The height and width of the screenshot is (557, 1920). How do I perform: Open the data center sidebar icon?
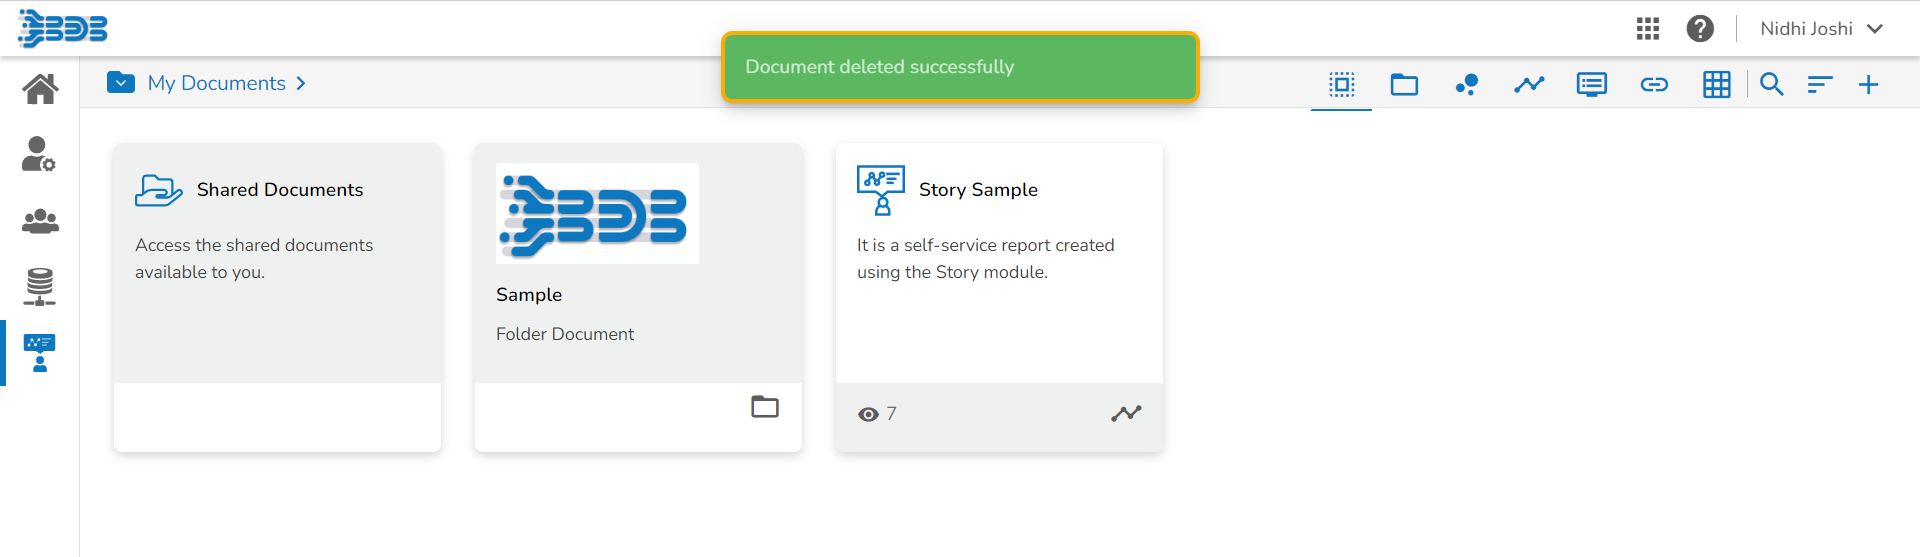[x=40, y=286]
